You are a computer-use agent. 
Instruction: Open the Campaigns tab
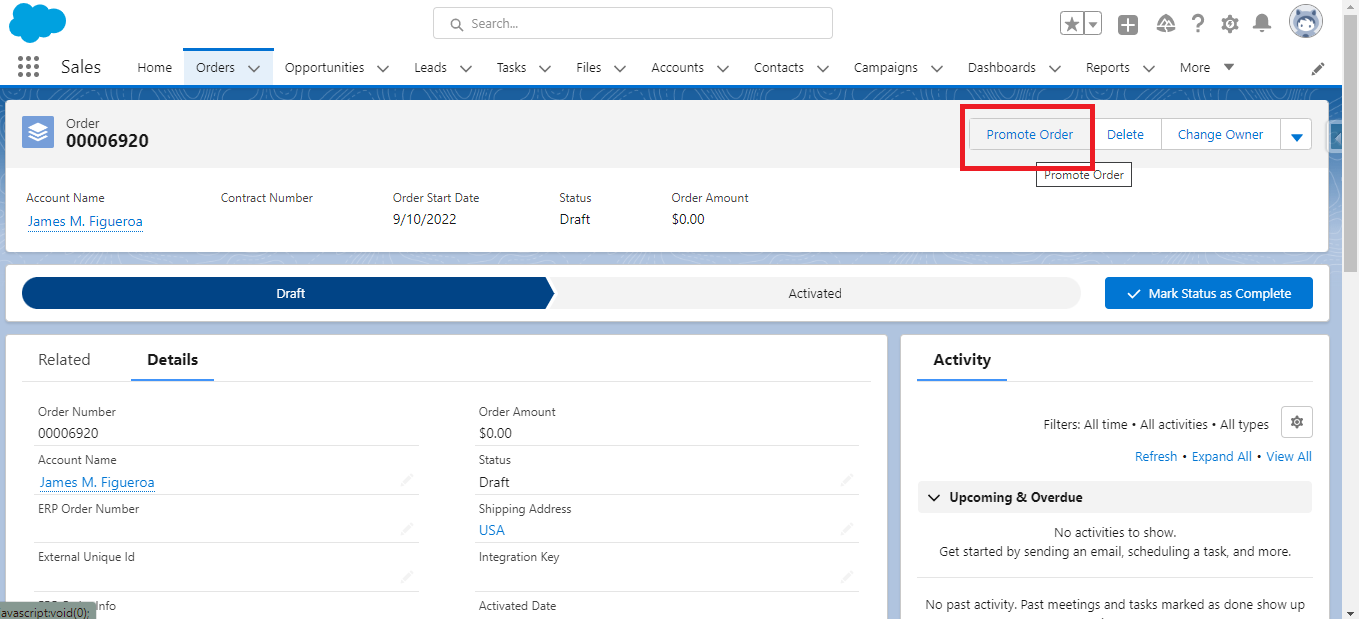point(885,67)
